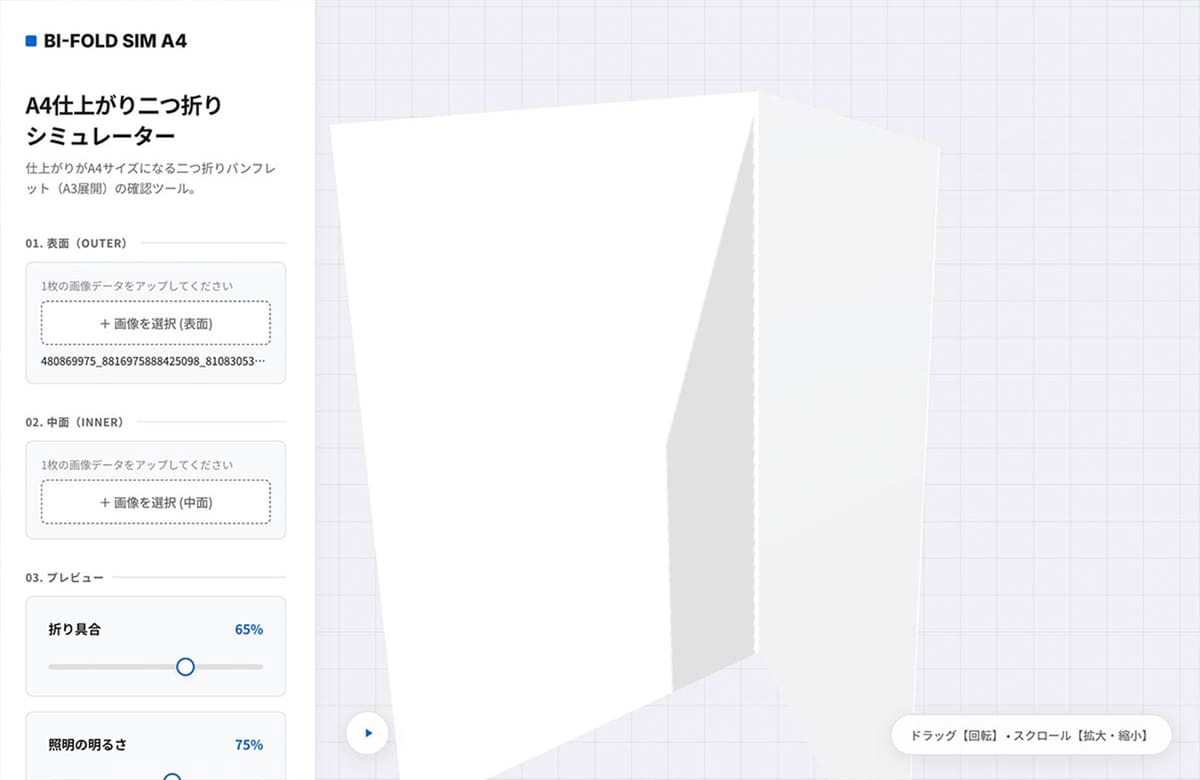Click the A3展開 description paragraph

click(x=151, y=178)
